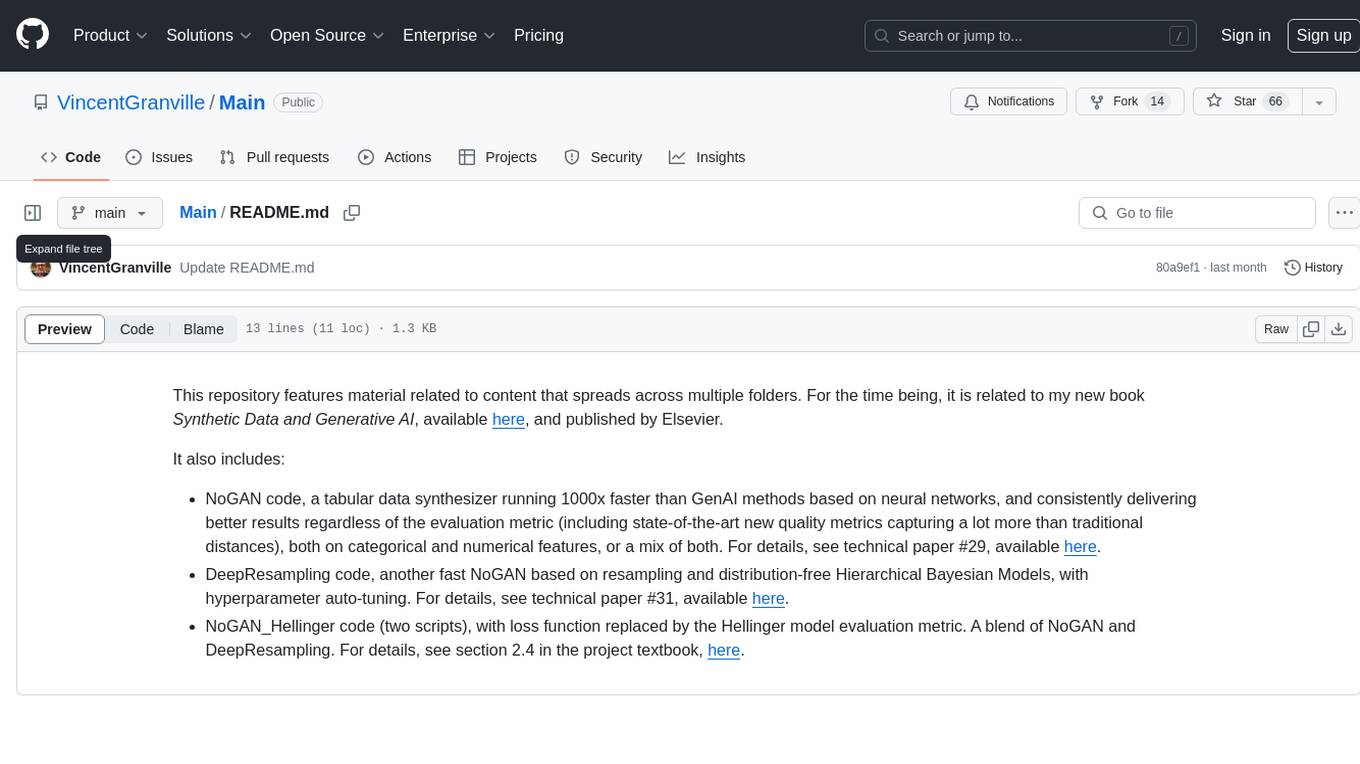Screen dimensions: 1360x764
Task: Open the main branch selector
Action: (110, 213)
